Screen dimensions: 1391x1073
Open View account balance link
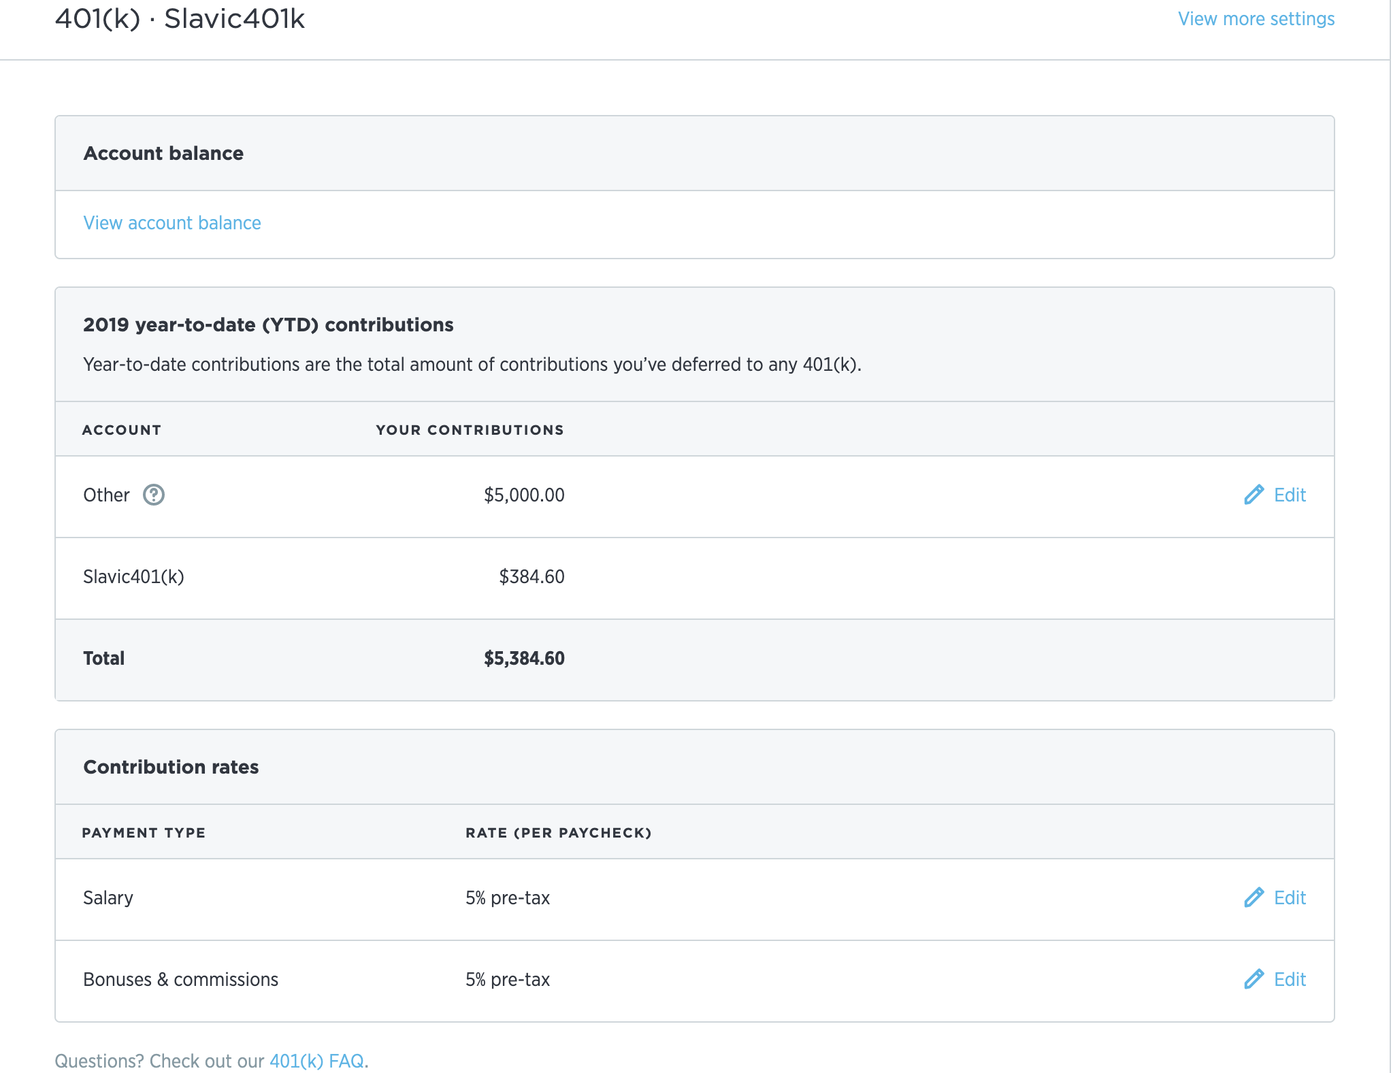172,223
